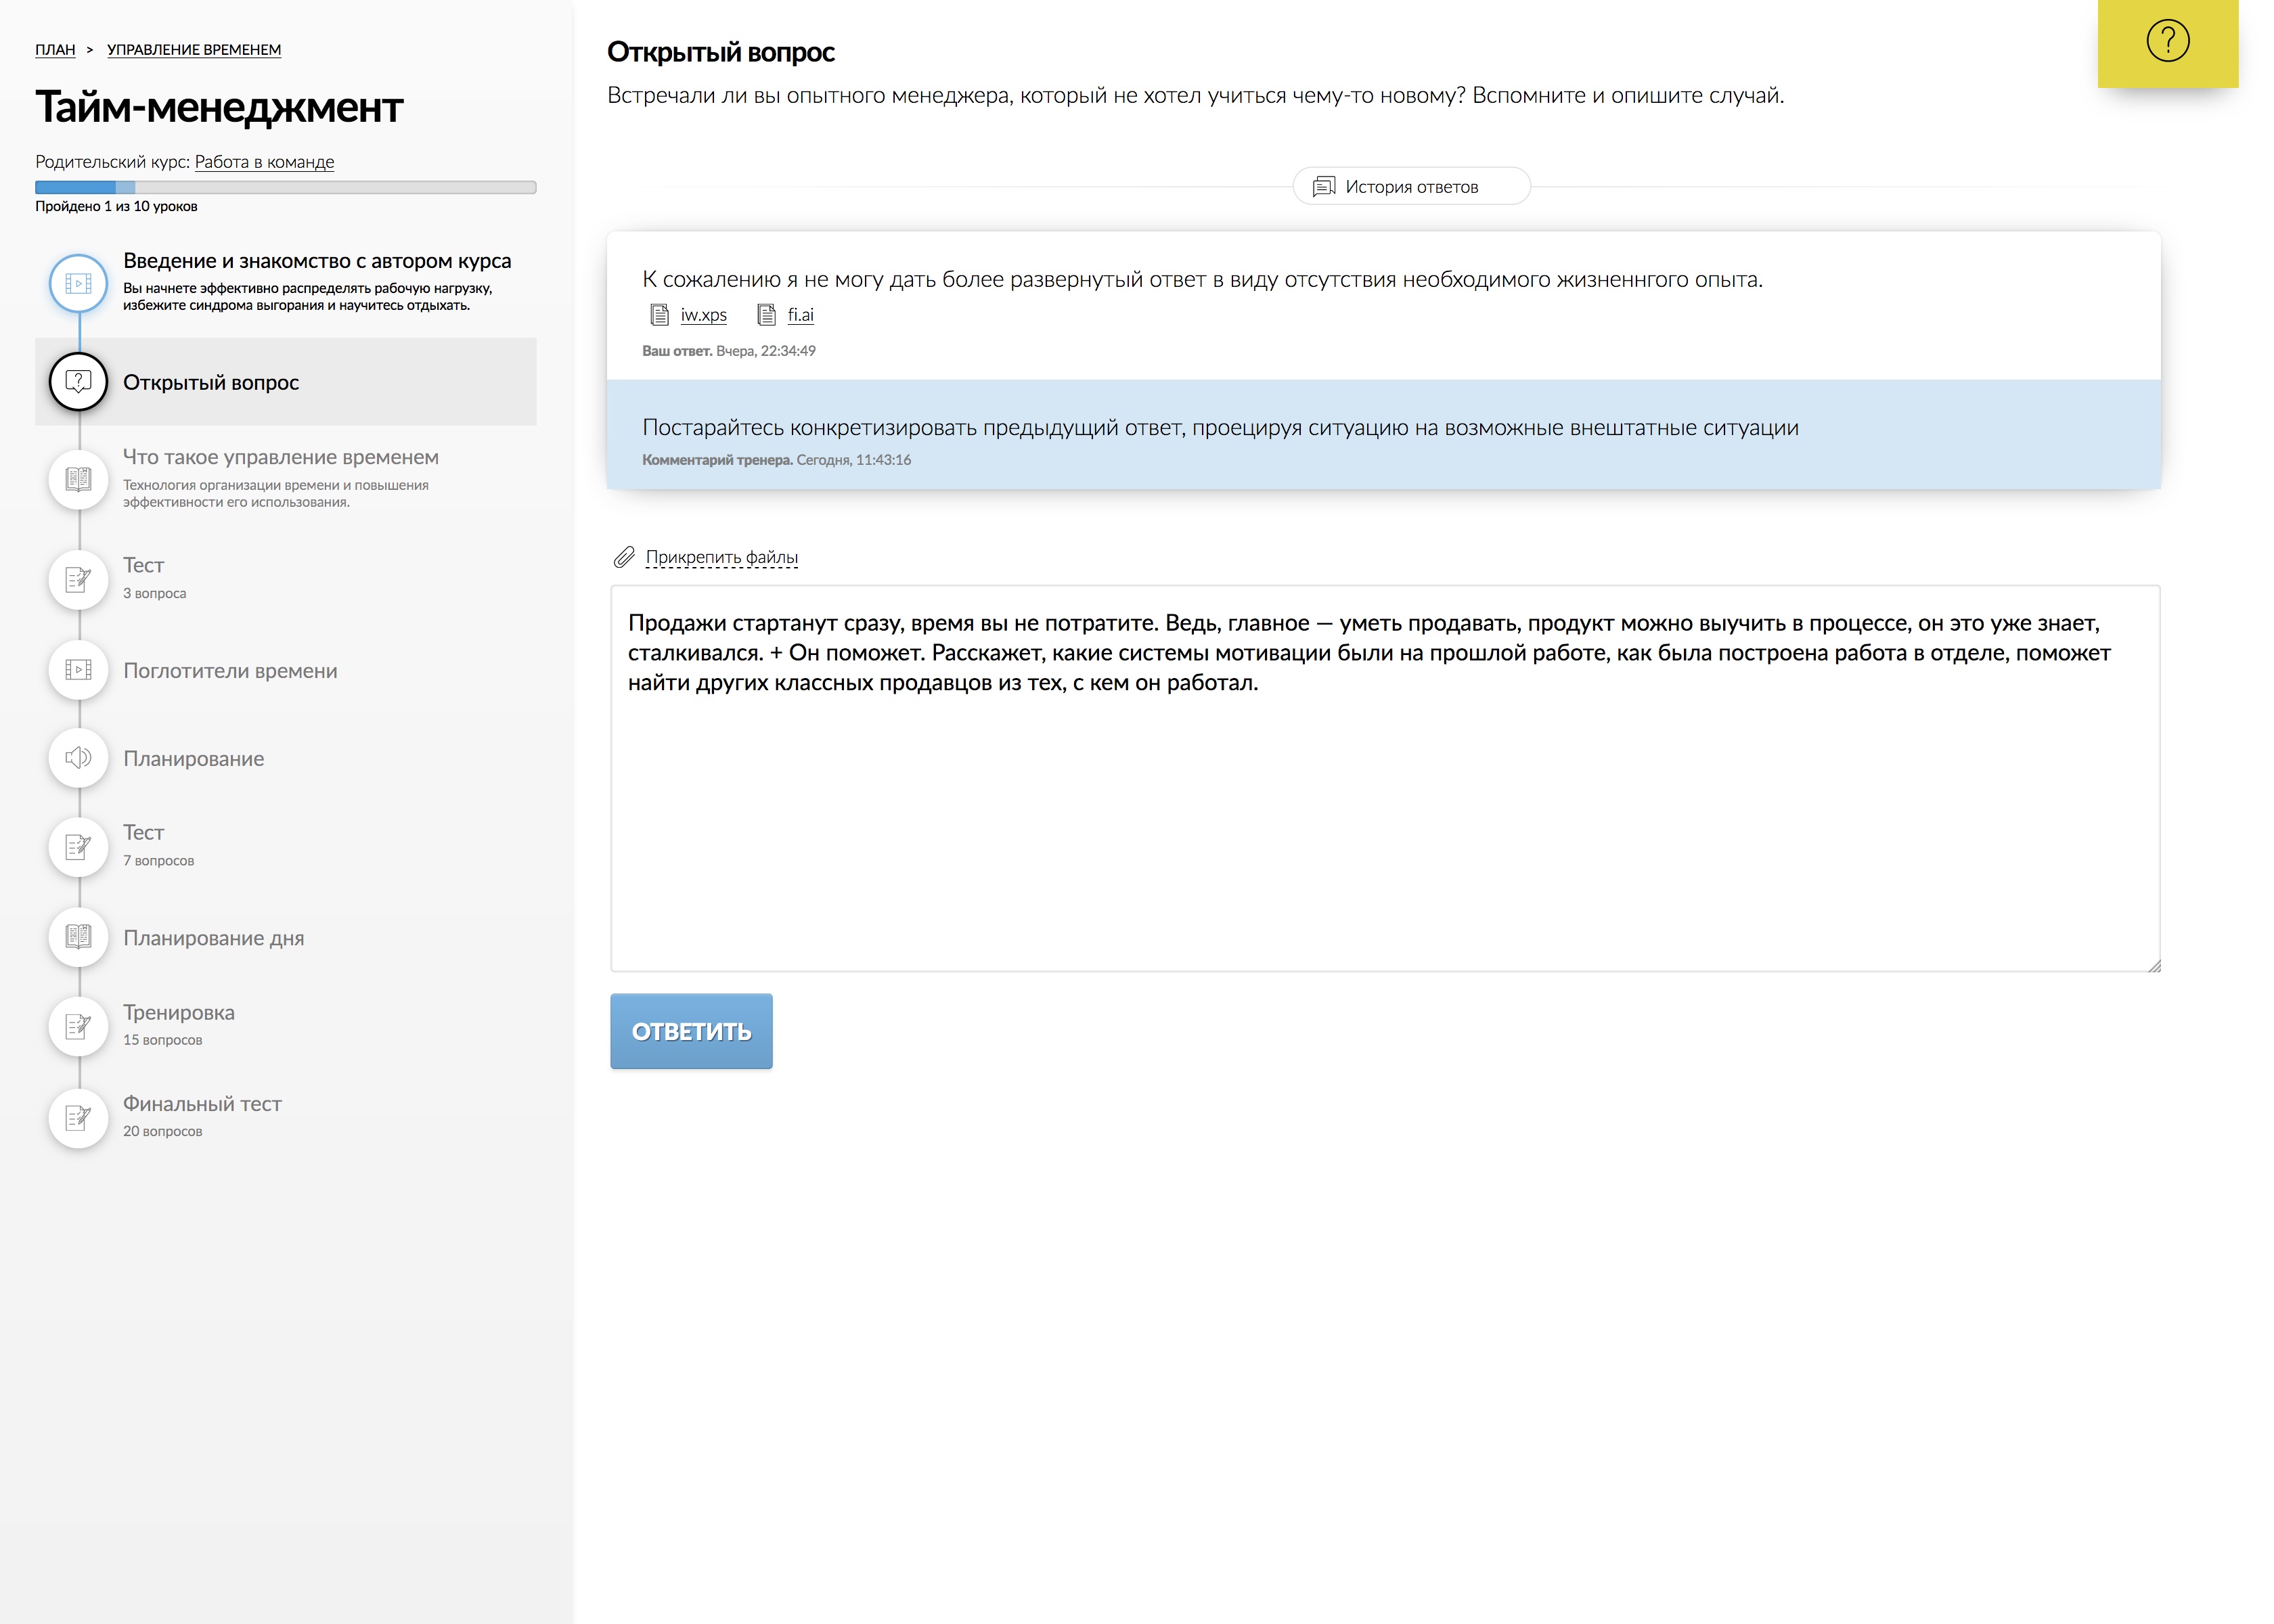This screenshot has height=1624, width=2274.
Task: Click the course progress bar
Action: tap(285, 187)
